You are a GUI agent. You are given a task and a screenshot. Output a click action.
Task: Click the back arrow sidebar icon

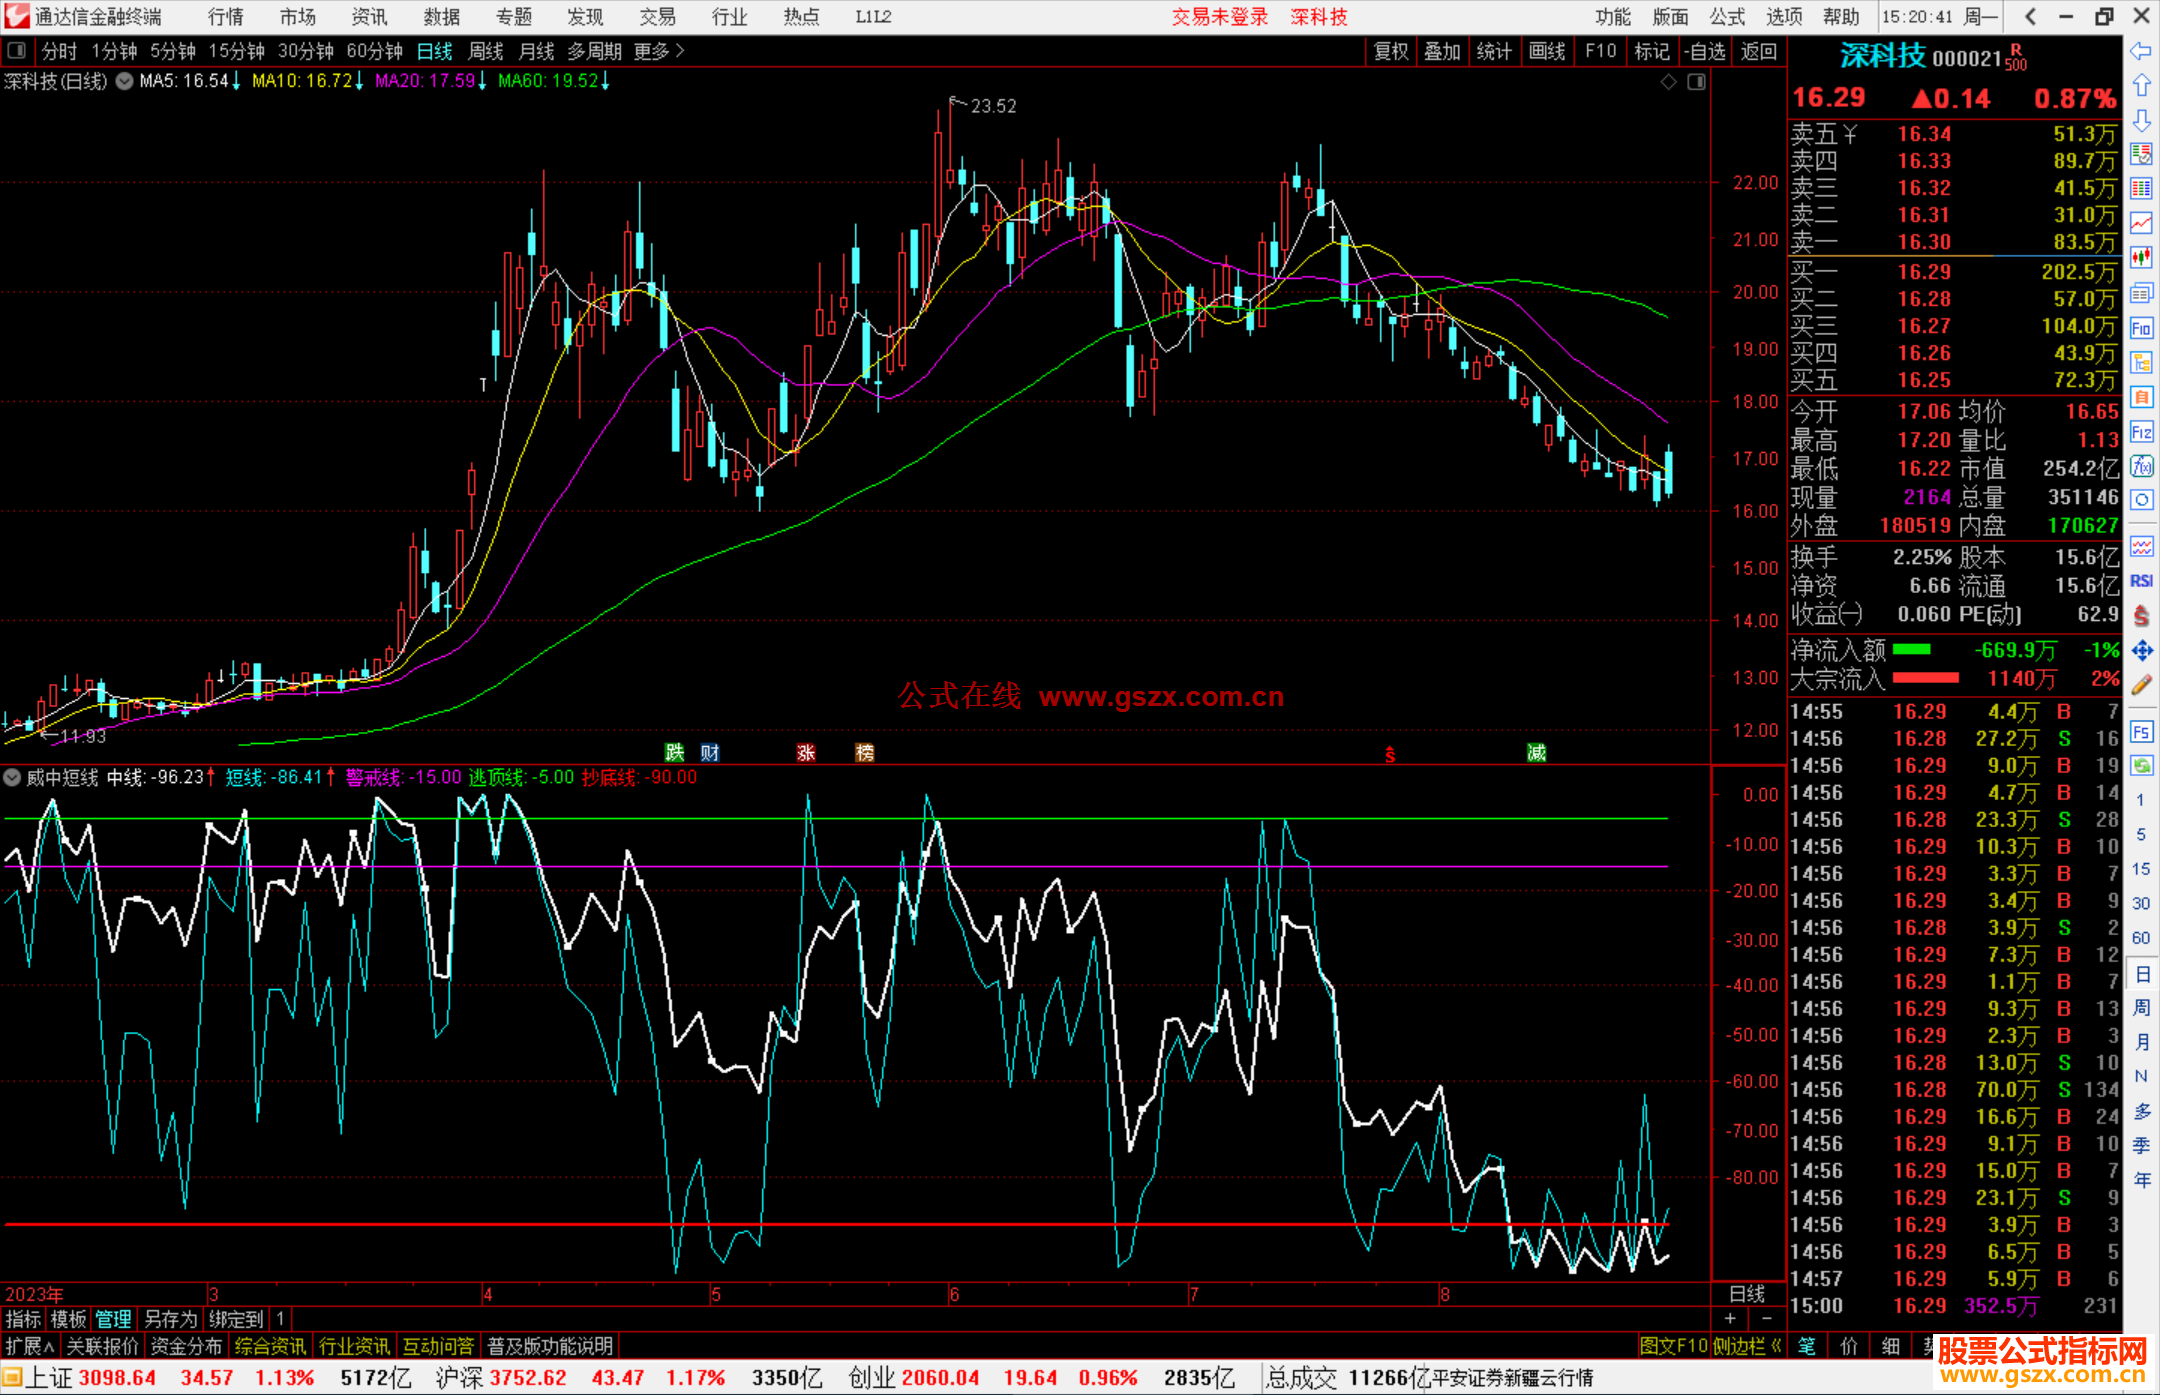[x=2141, y=51]
